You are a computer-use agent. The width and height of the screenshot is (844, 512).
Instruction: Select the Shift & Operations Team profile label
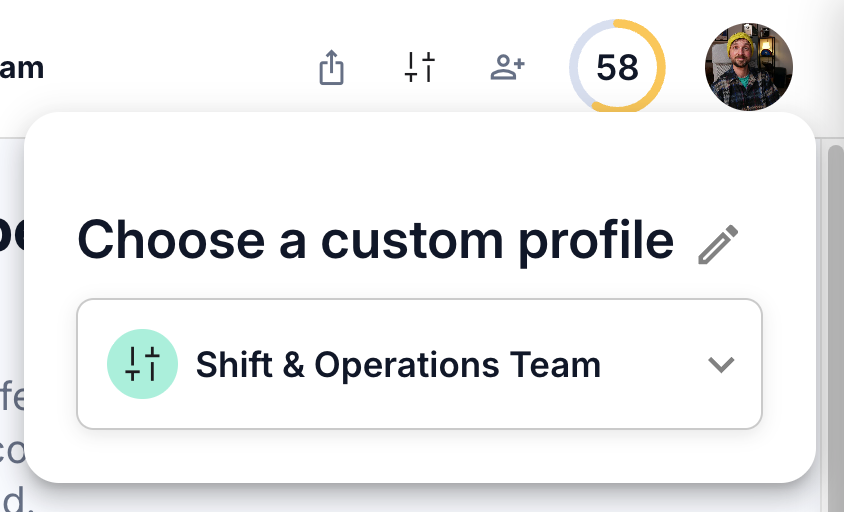coord(398,365)
